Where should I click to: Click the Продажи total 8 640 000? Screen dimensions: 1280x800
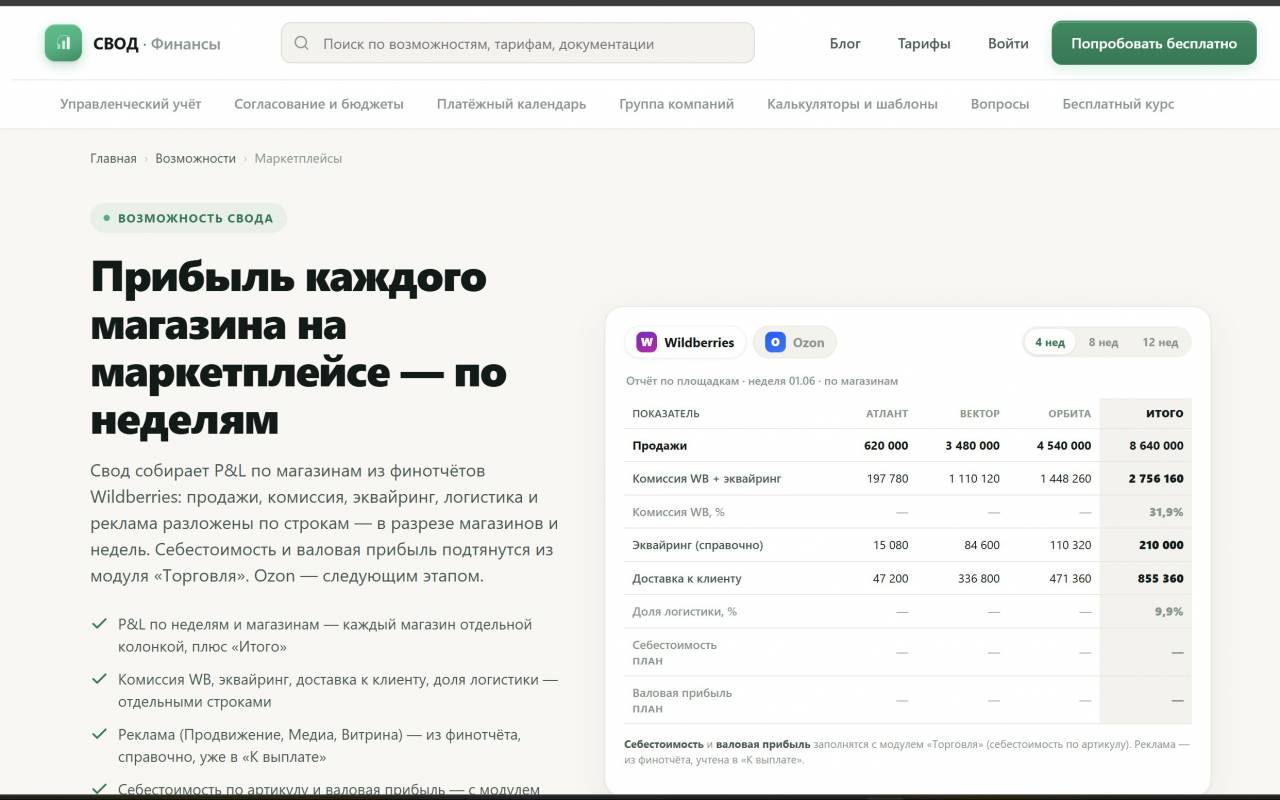tap(1156, 445)
